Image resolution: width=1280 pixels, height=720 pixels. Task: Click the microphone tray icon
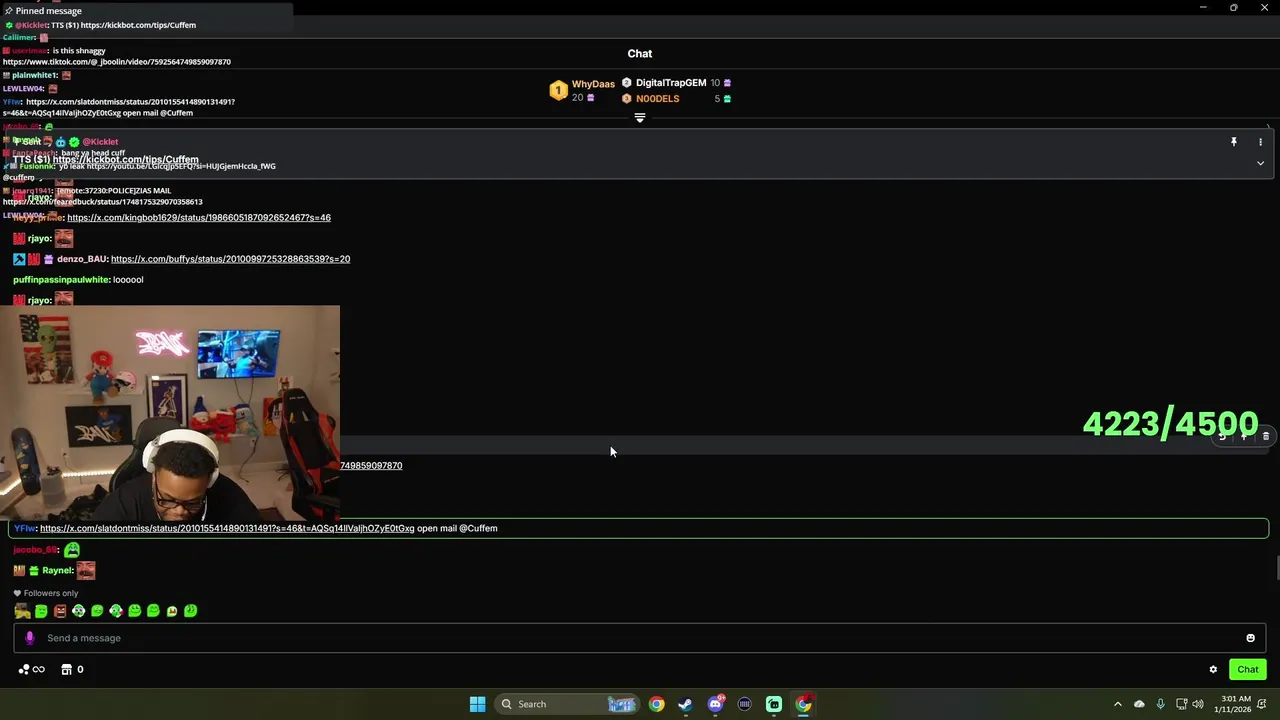pyautogui.click(x=1160, y=704)
